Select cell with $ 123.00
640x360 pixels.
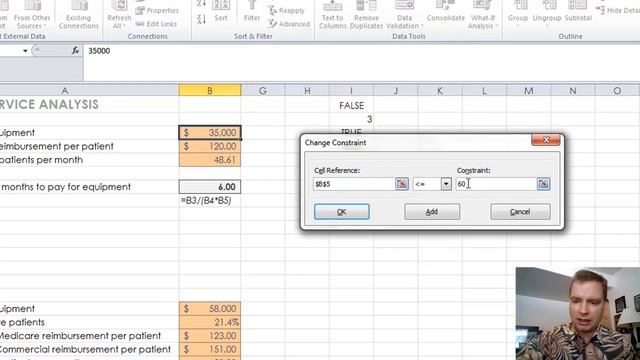210,336
